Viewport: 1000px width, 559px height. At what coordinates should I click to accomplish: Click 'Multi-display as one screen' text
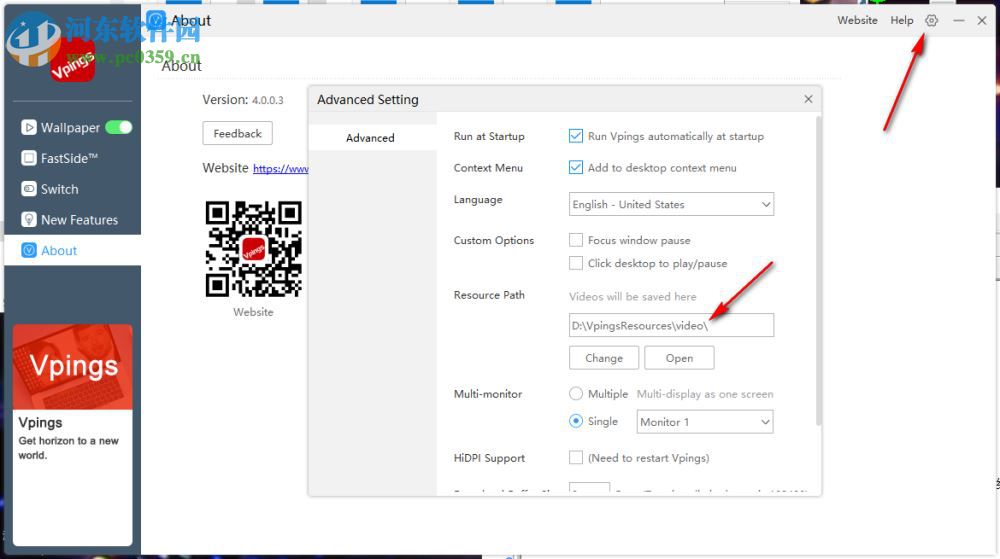(705, 394)
